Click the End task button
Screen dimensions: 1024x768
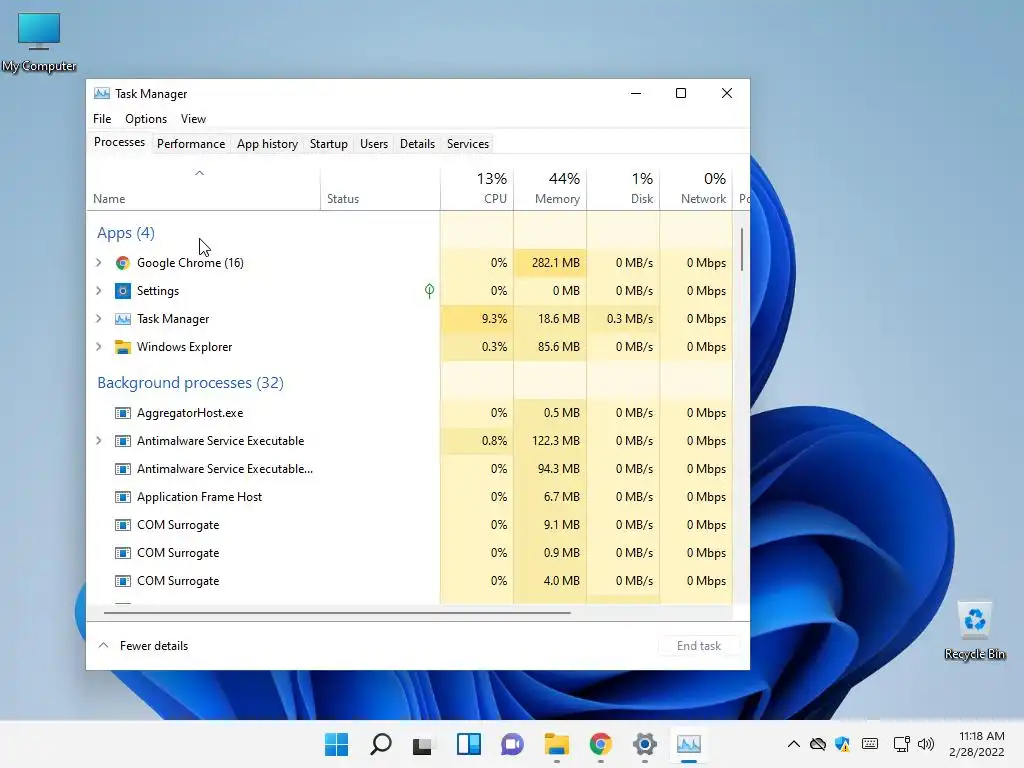coord(699,646)
